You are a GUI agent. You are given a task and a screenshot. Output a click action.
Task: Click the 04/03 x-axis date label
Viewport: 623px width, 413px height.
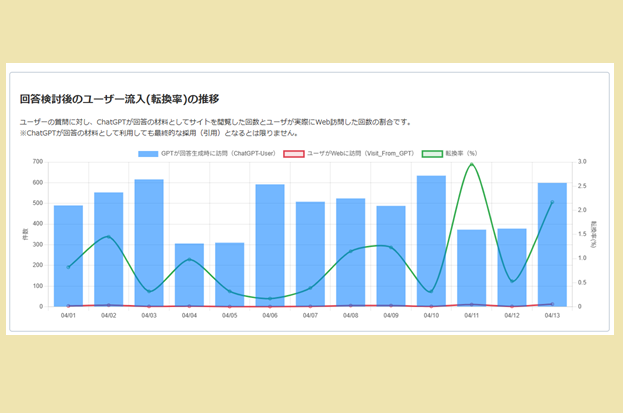pyautogui.click(x=149, y=316)
